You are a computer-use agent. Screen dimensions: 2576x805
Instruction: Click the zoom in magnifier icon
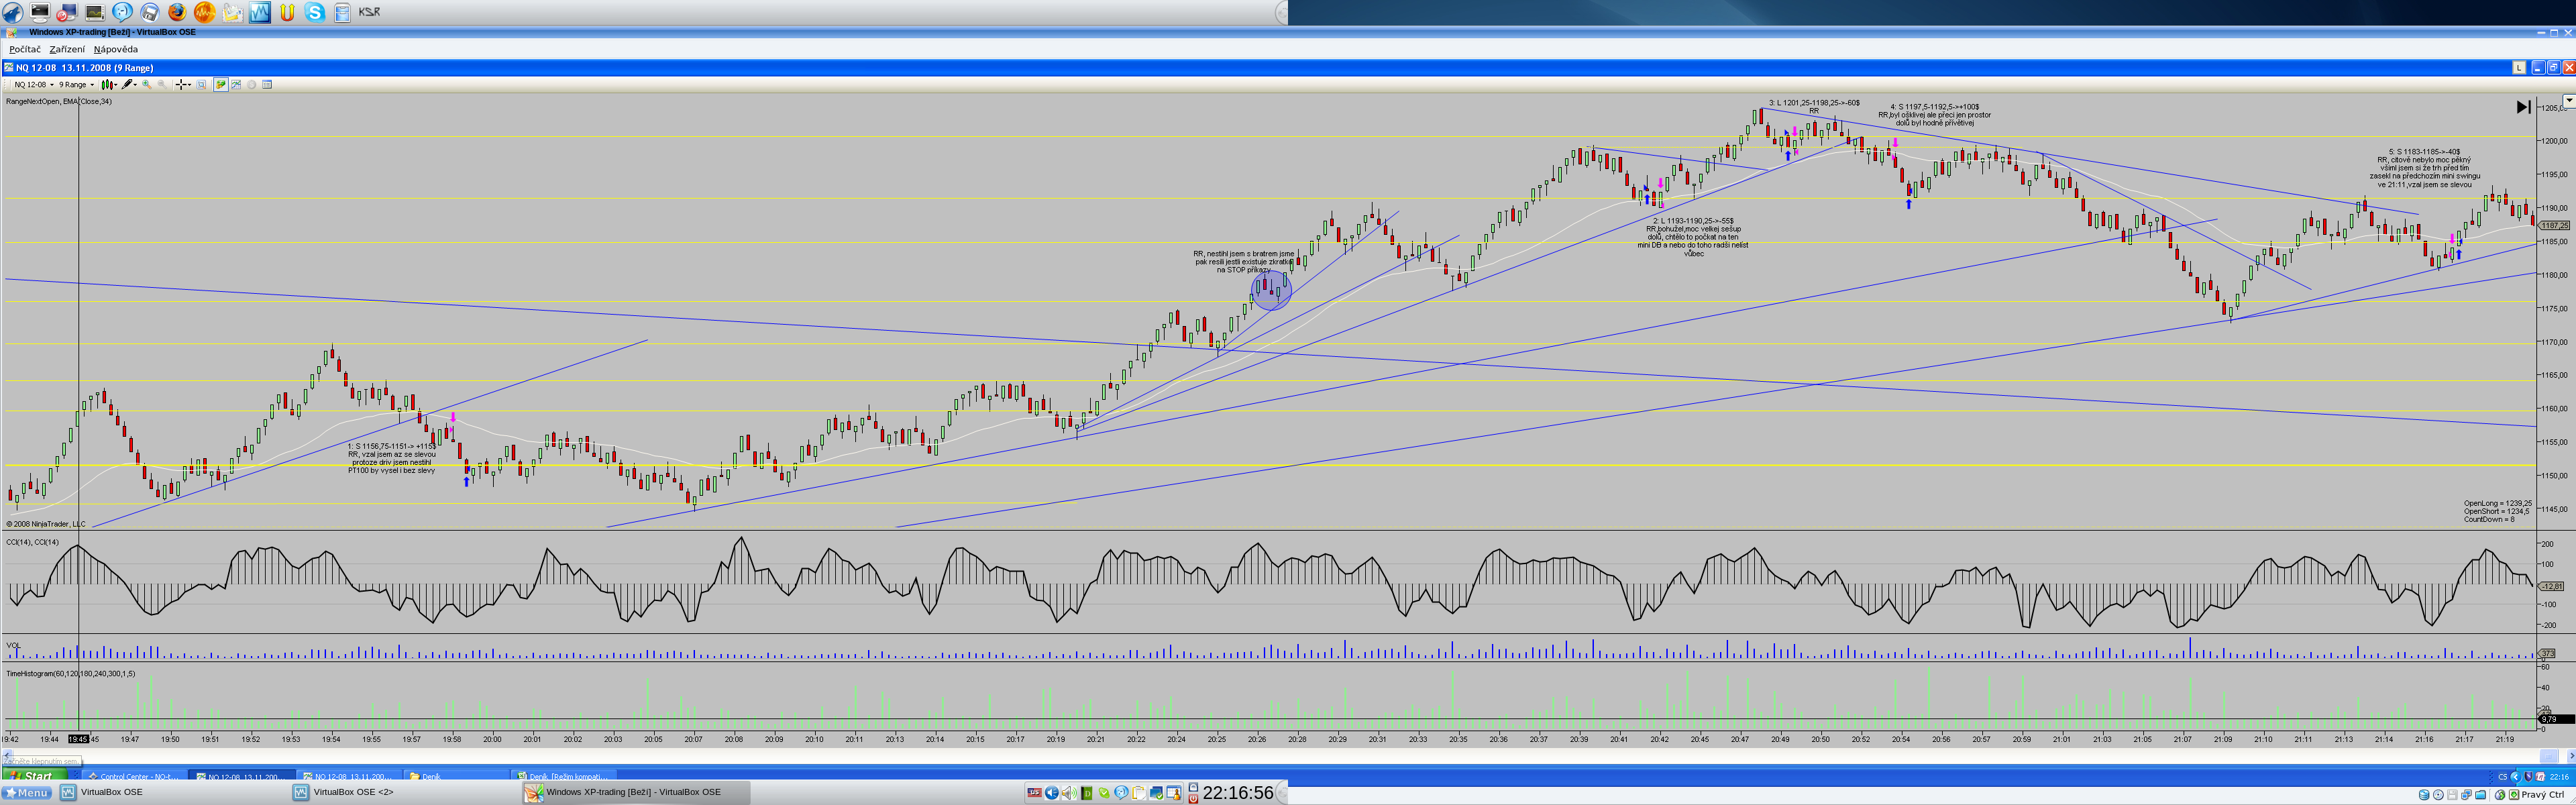click(x=147, y=85)
